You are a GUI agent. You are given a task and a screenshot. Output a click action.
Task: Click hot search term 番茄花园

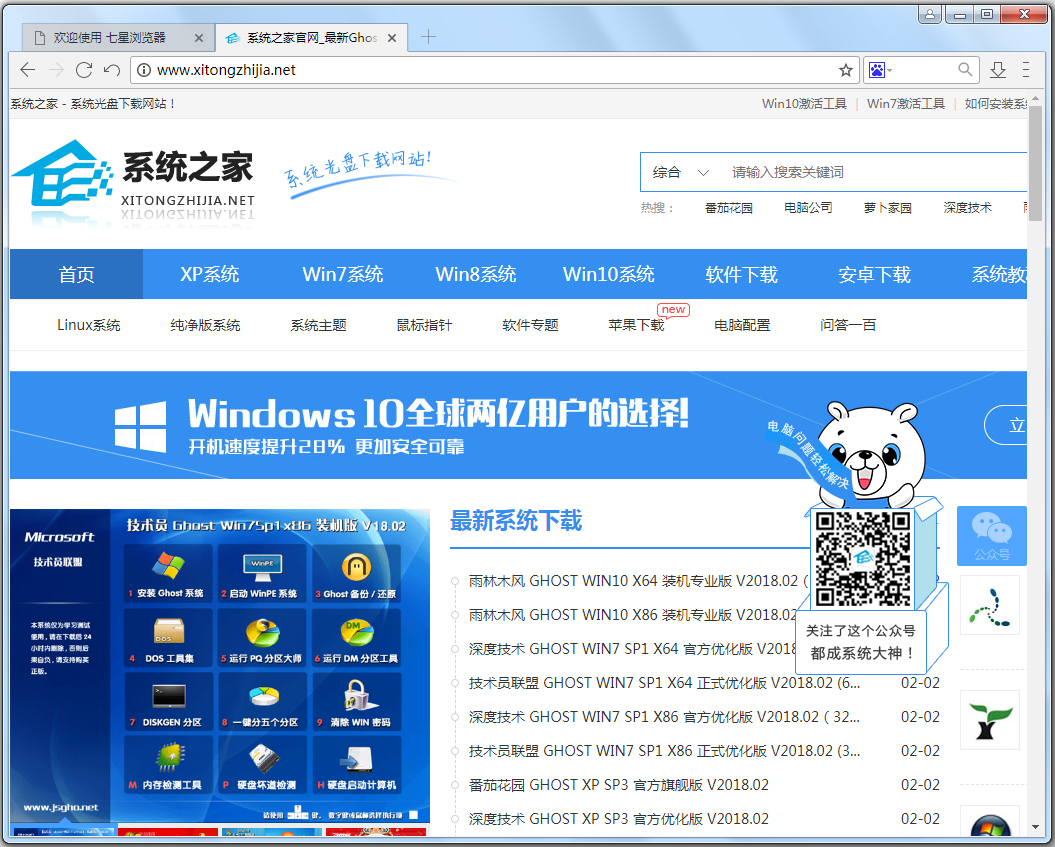728,208
